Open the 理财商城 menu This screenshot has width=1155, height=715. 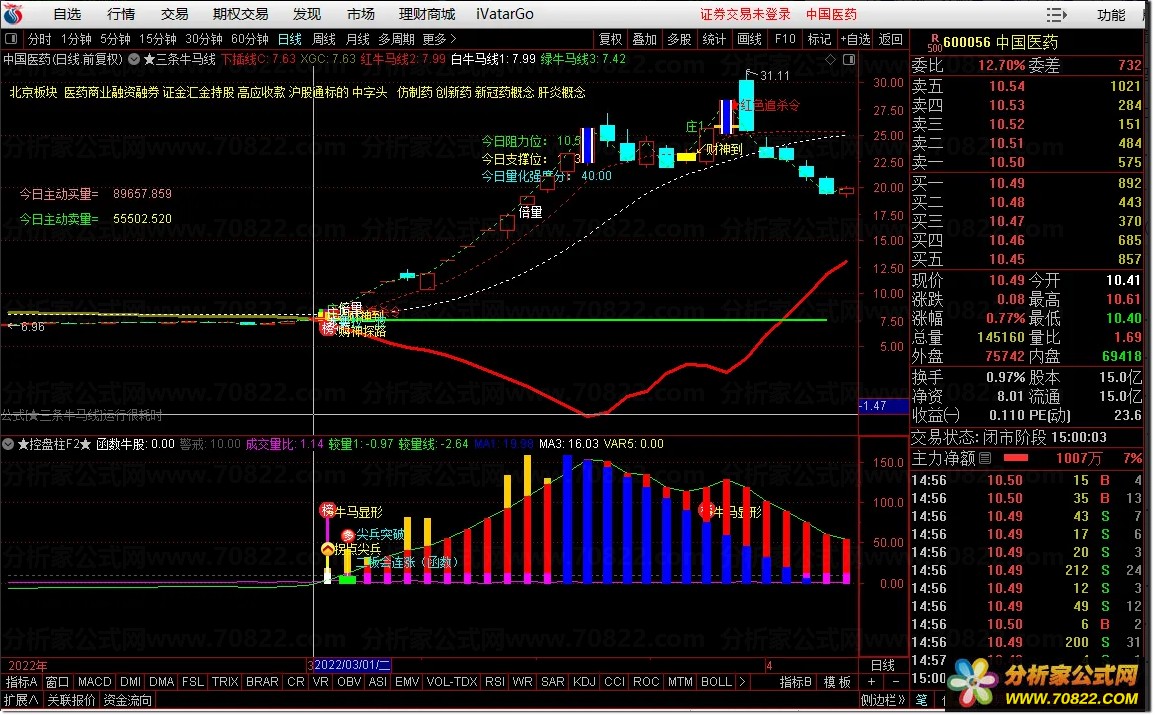coord(426,14)
